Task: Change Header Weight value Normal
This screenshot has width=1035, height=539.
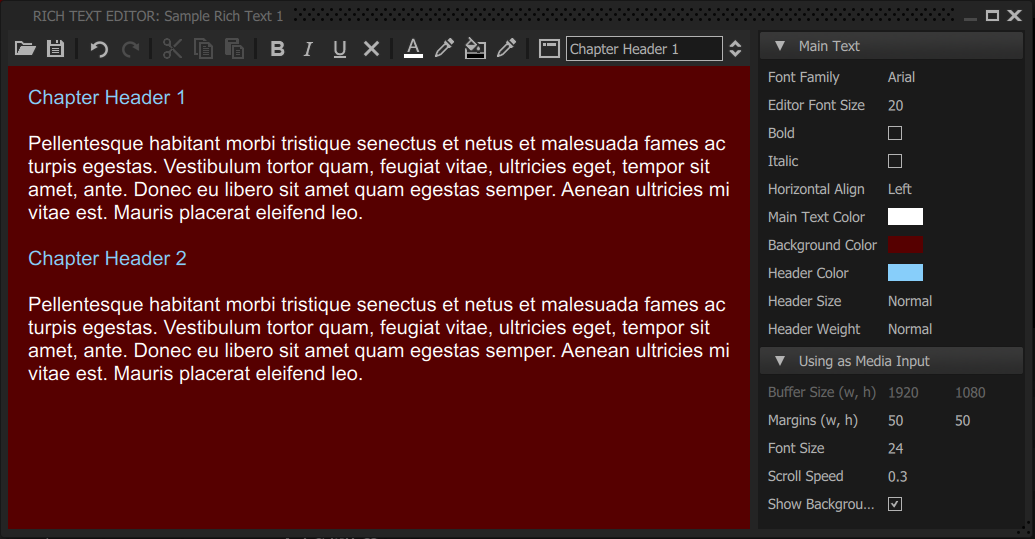Action: click(x=910, y=329)
